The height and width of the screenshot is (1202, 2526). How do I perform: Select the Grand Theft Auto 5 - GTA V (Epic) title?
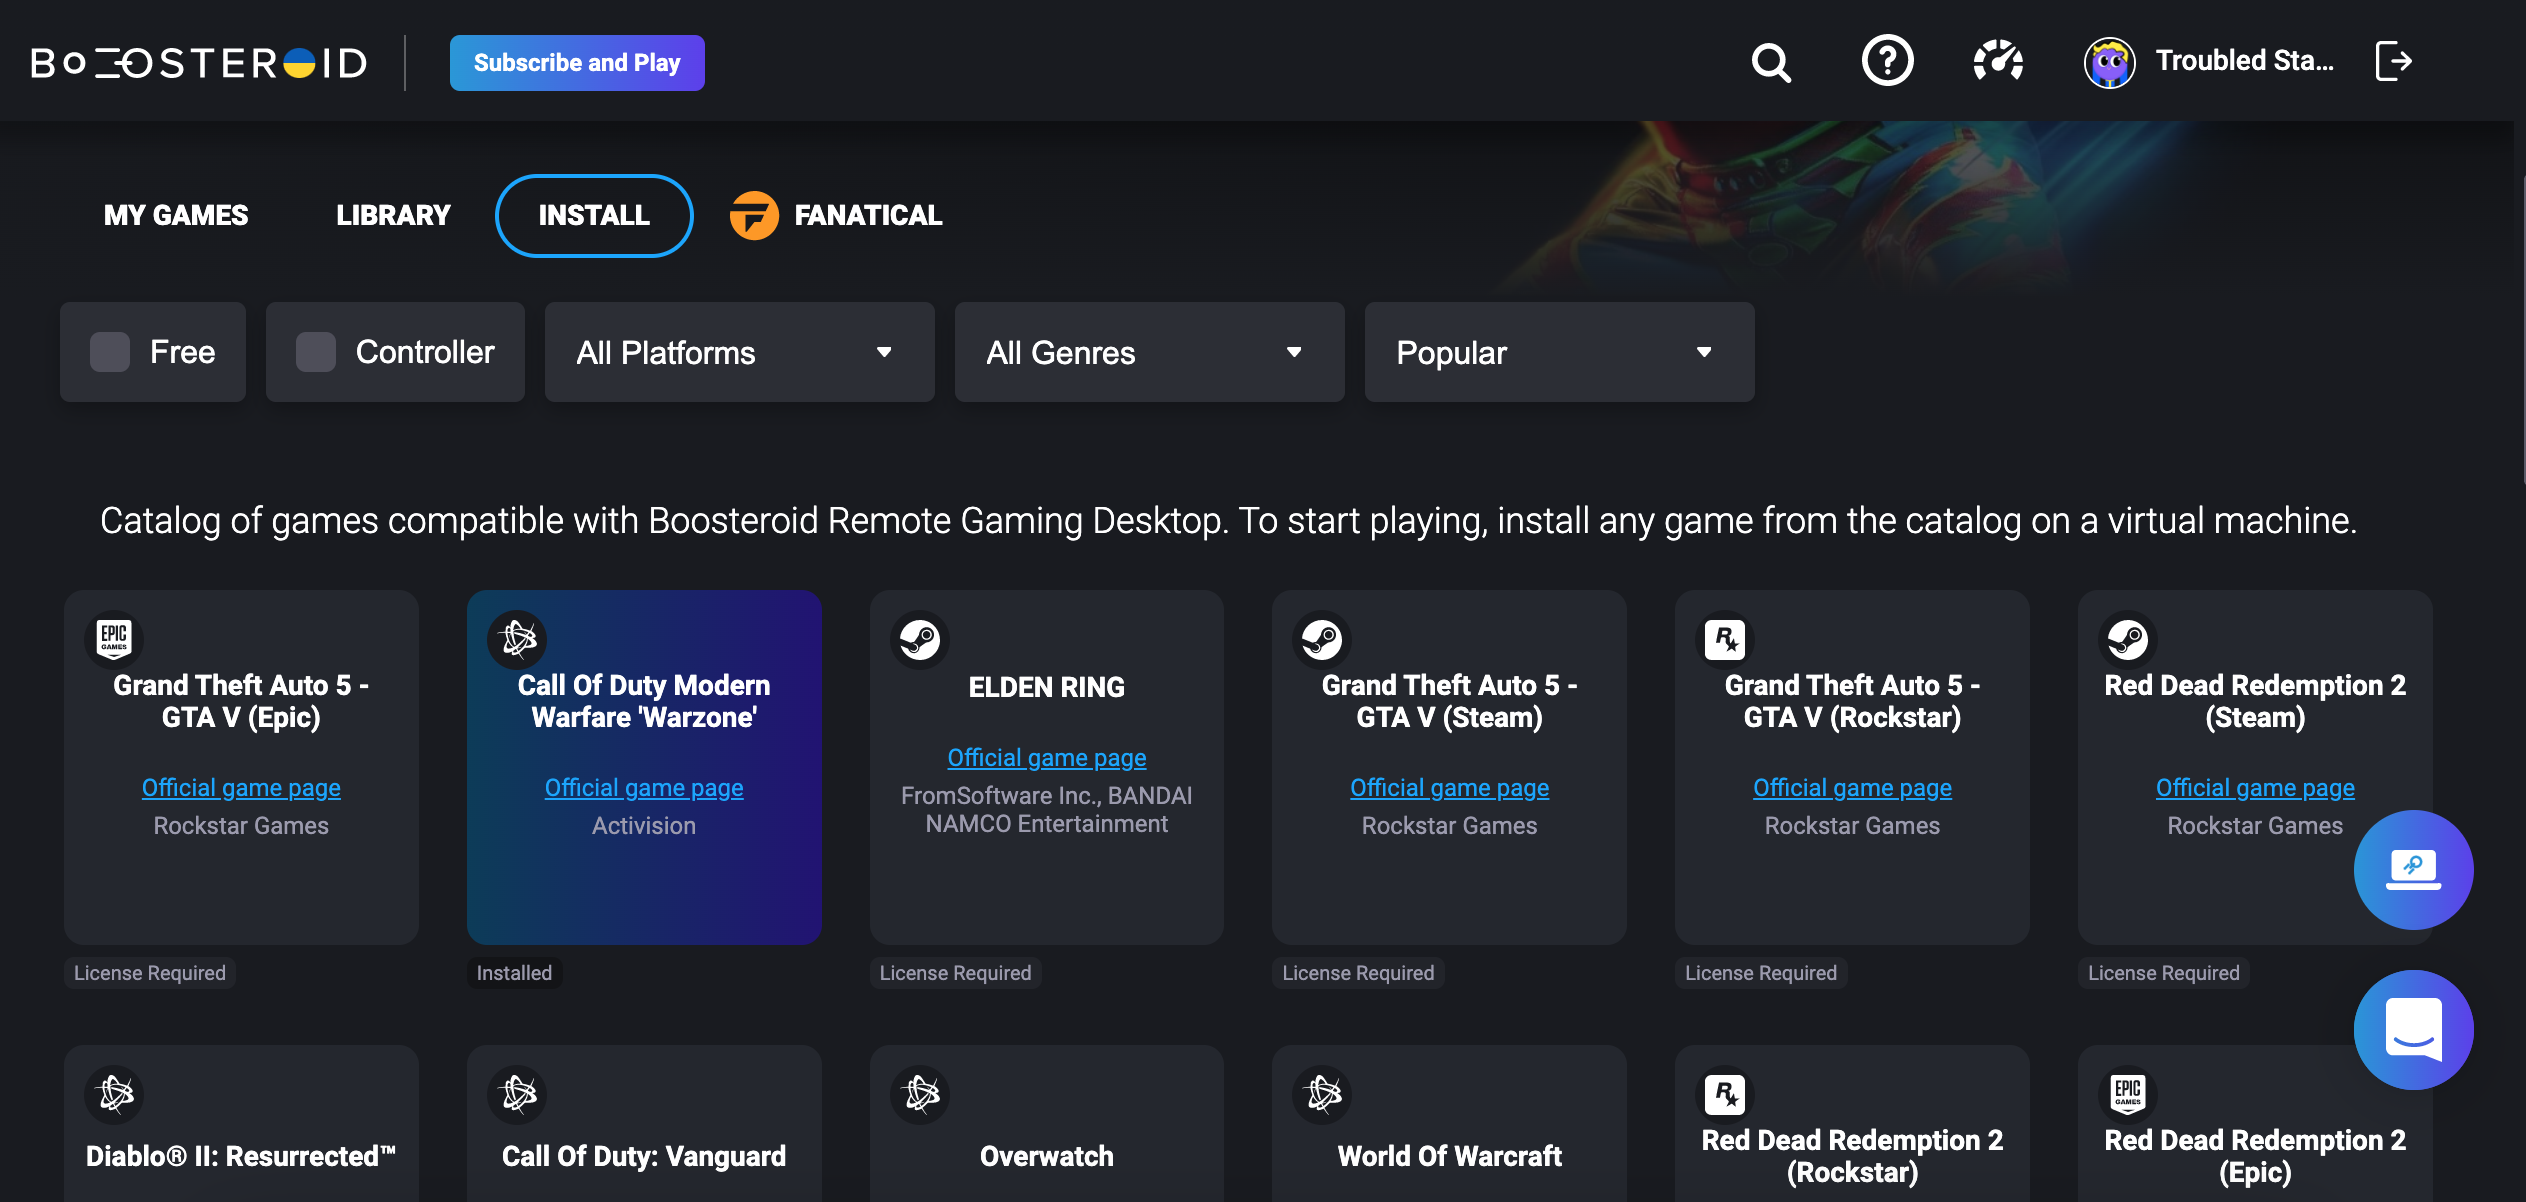241,701
